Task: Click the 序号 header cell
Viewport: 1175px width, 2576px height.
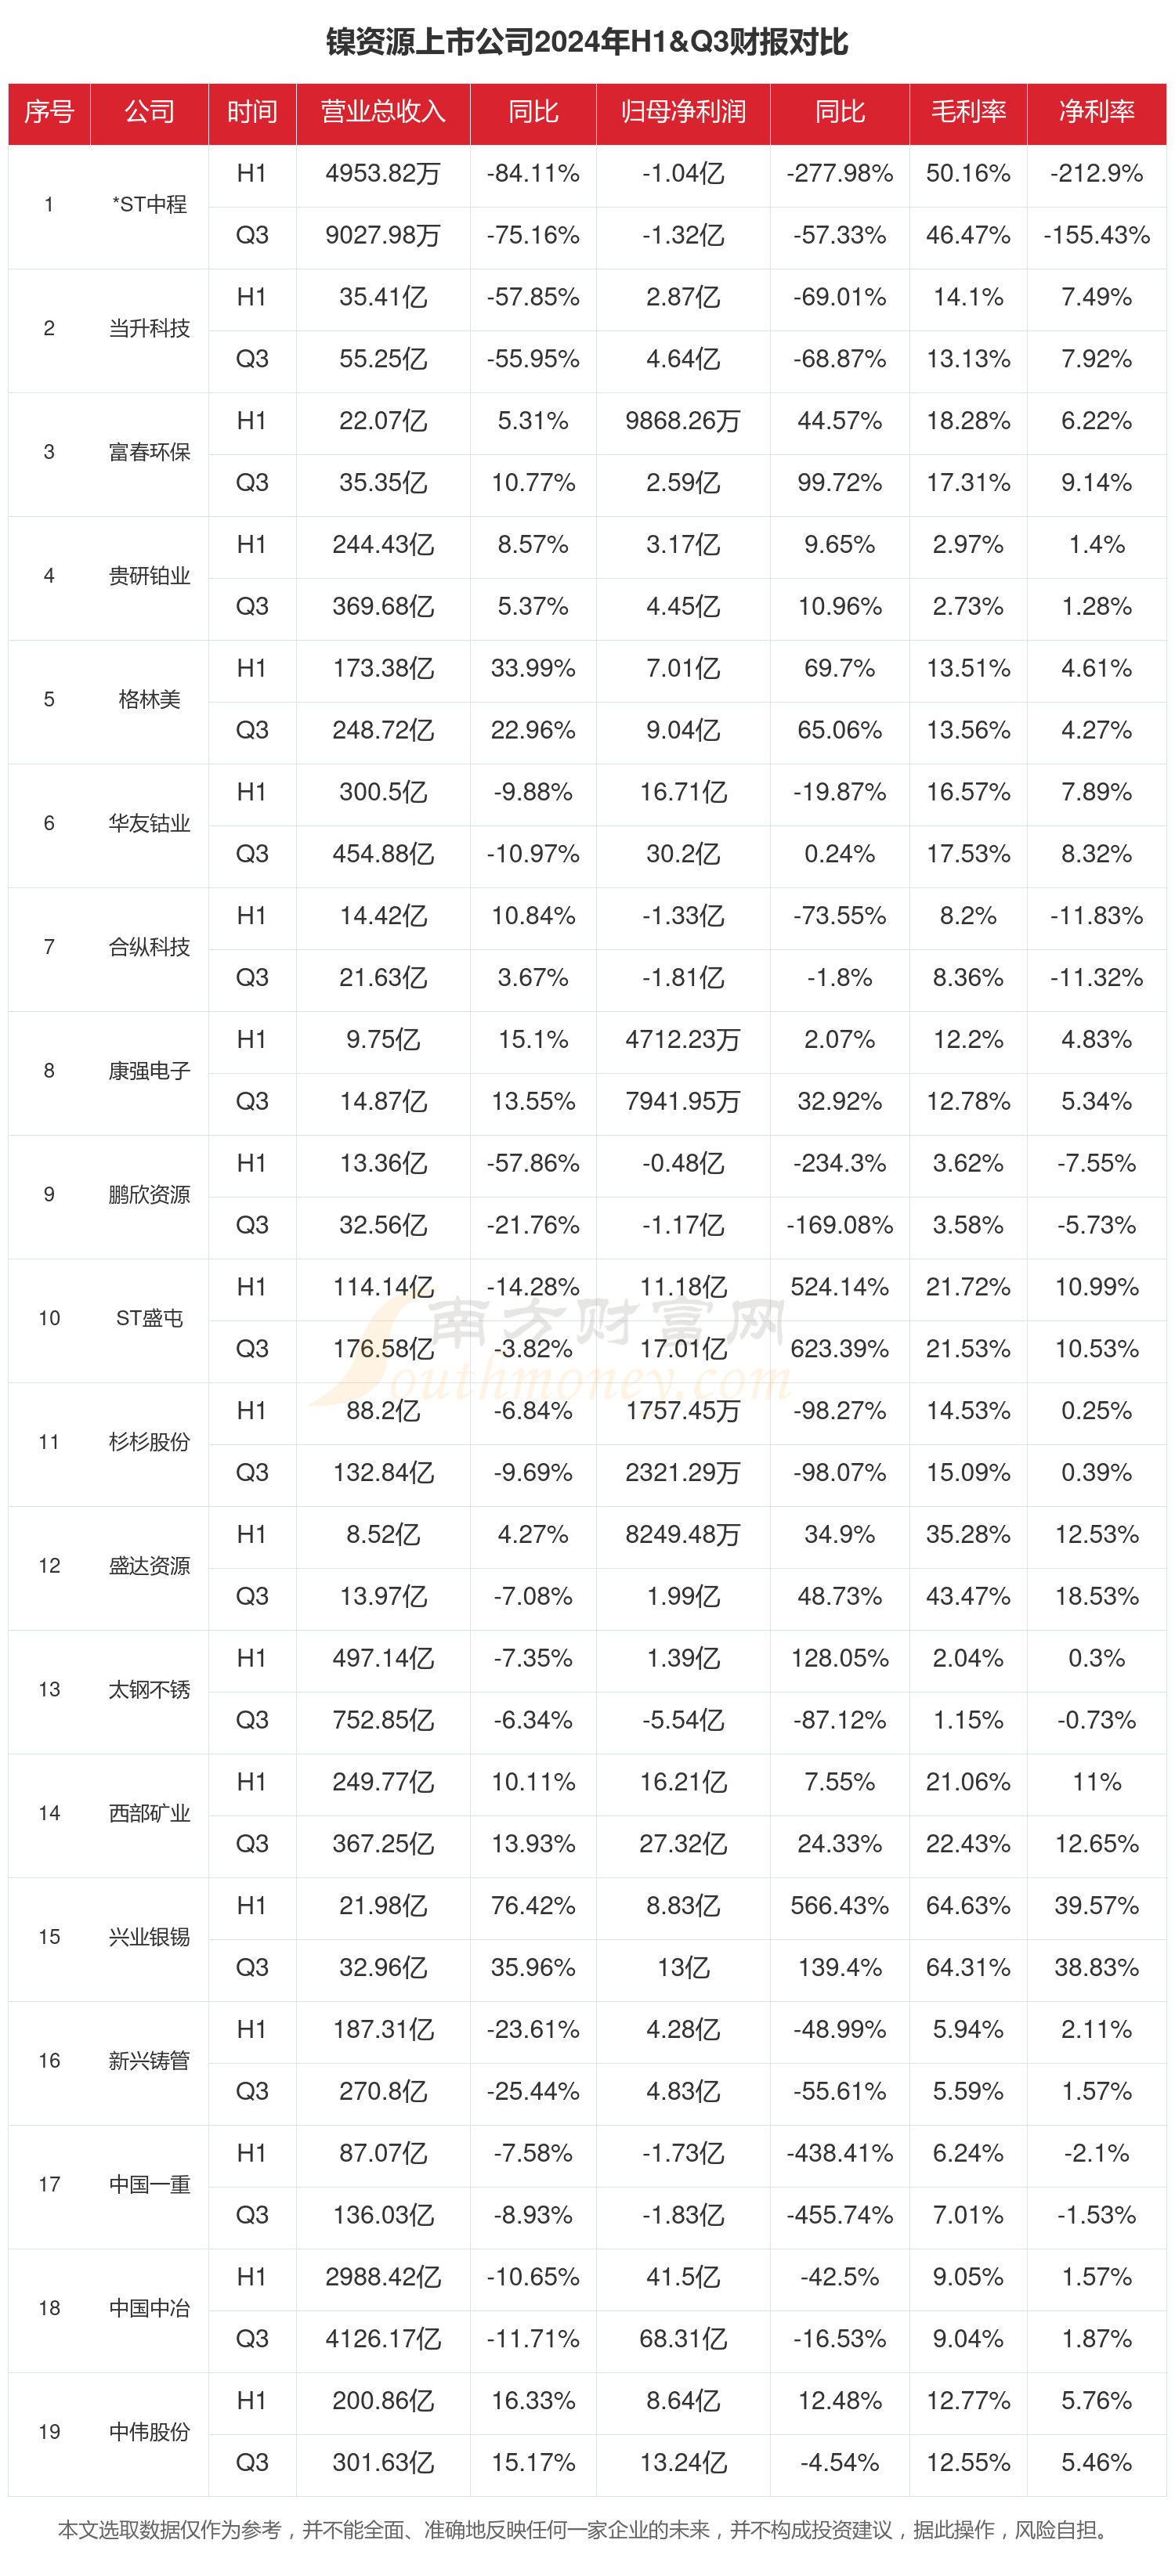Action: tap(49, 112)
